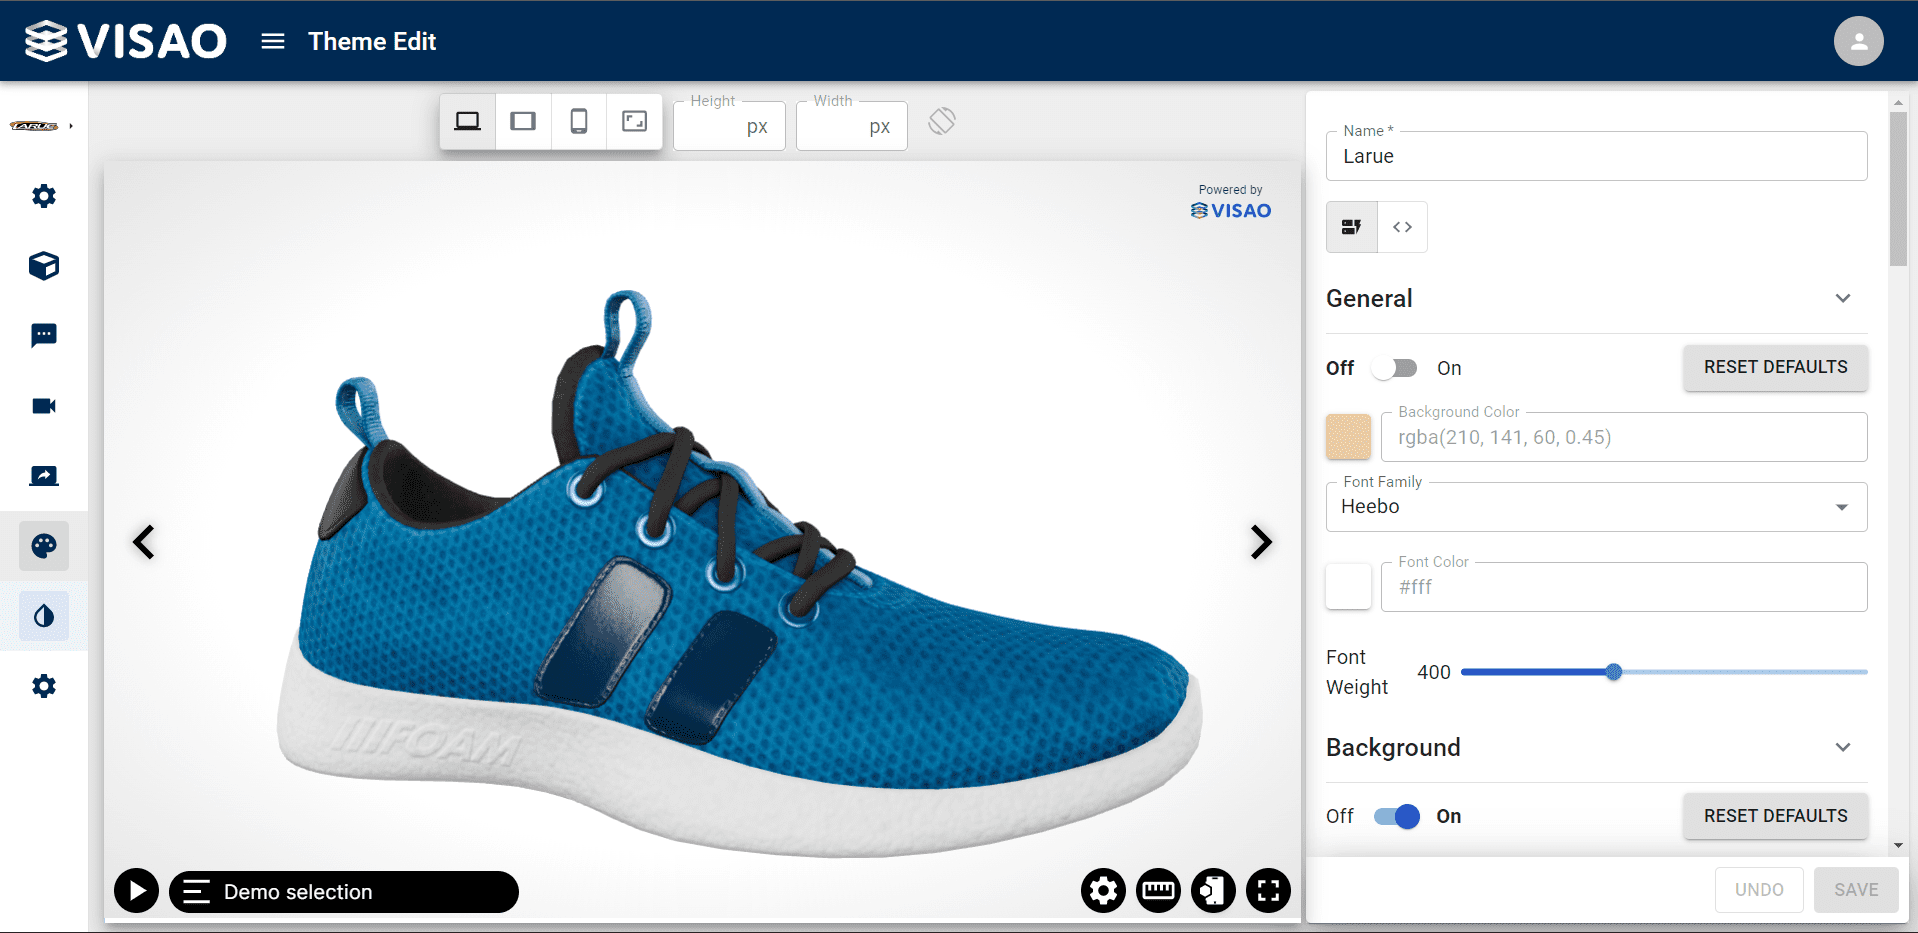This screenshot has width=1918, height=933.
Task: Collapse the General section
Action: 1843,298
